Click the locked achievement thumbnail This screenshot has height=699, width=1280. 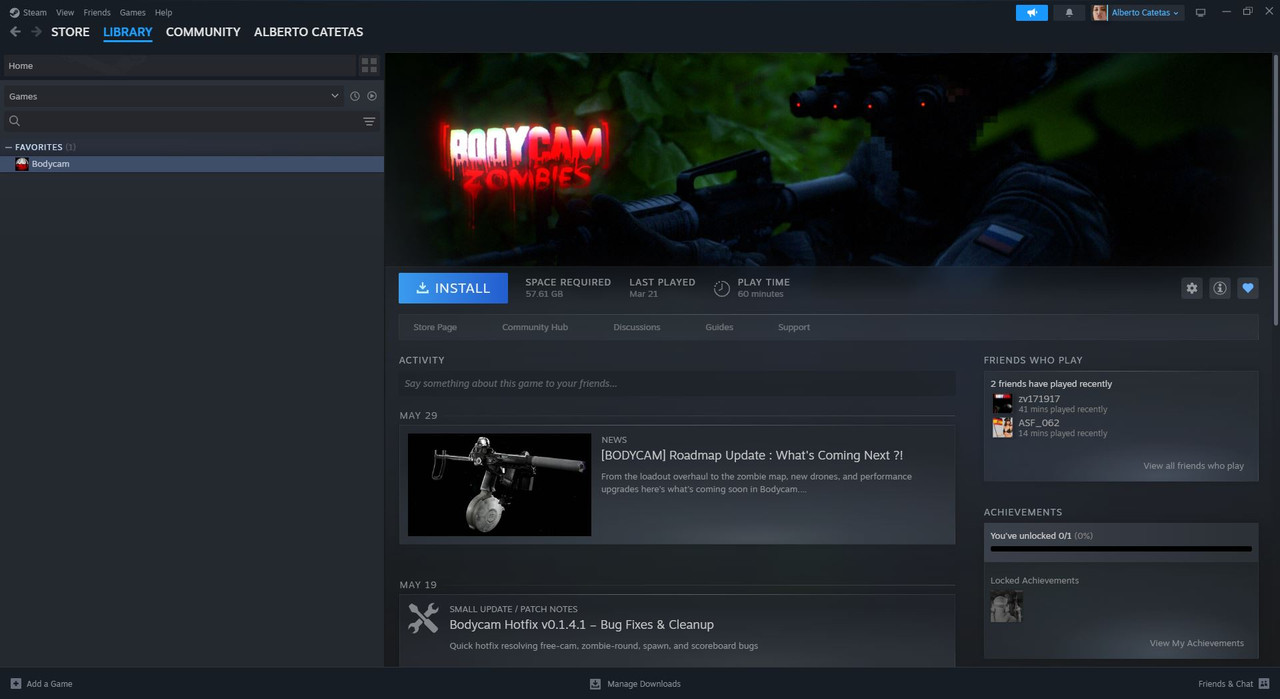coord(1006,606)
